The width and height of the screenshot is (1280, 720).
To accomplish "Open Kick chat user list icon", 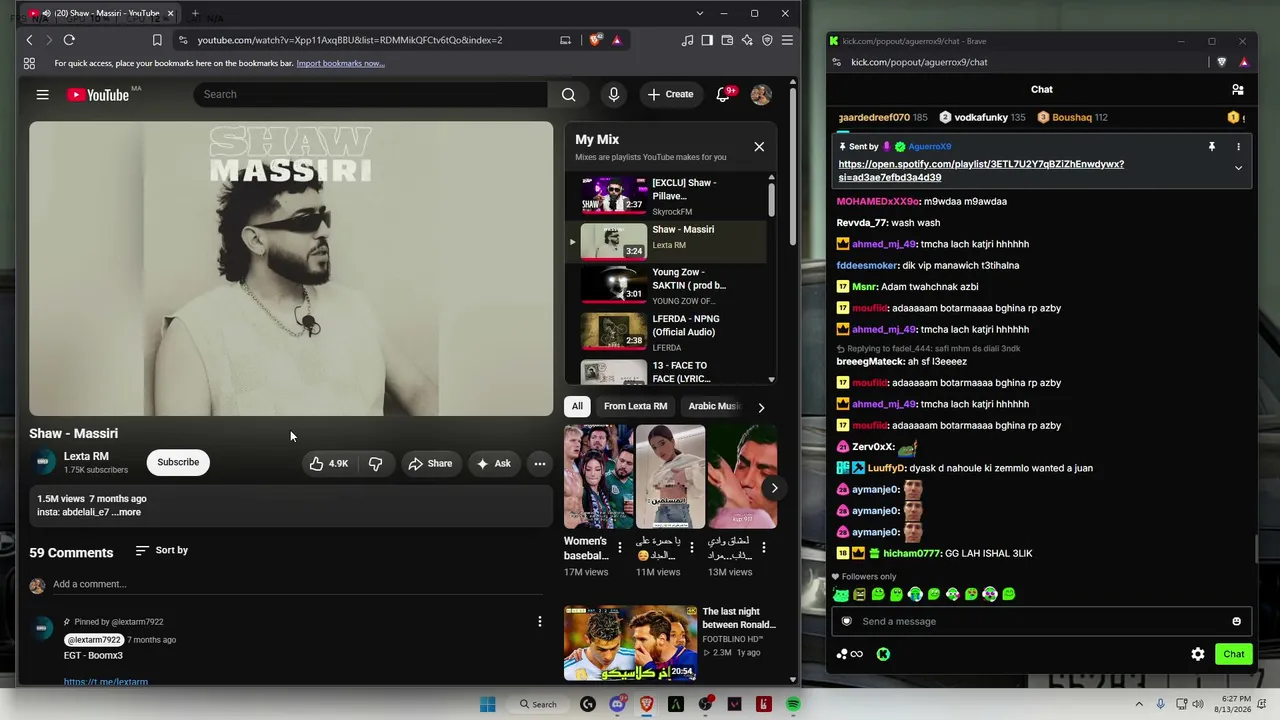I will 1238,90.
